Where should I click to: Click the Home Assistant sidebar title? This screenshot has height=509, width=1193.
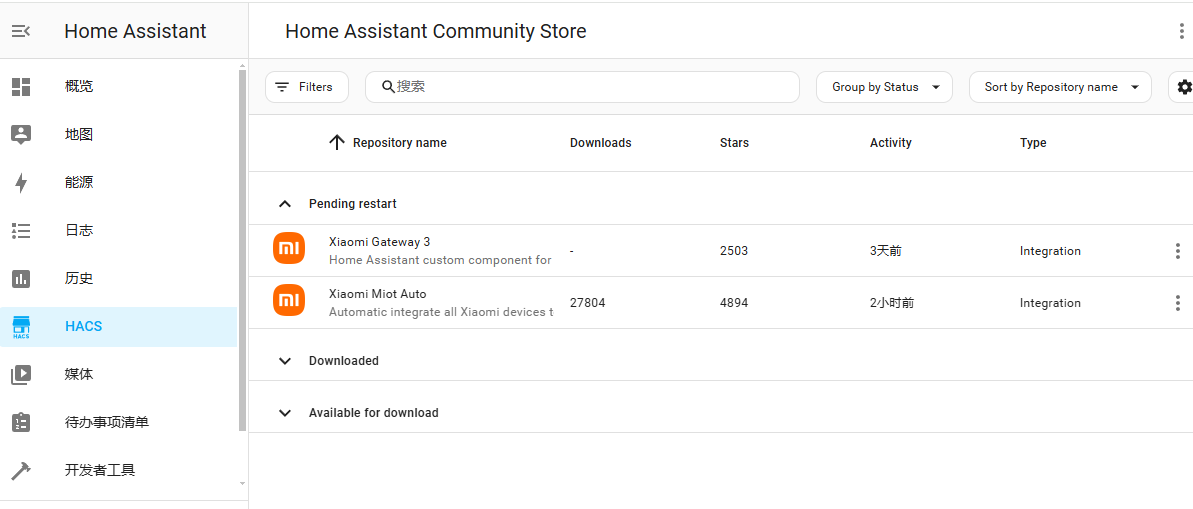[135, 31]
